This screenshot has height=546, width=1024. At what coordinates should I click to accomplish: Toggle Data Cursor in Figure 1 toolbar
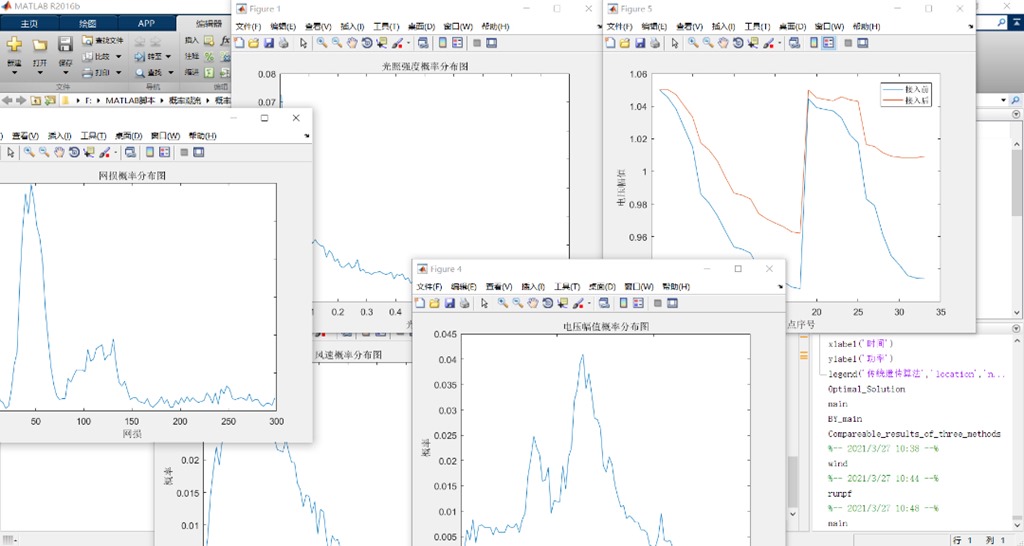click(382, 43)
